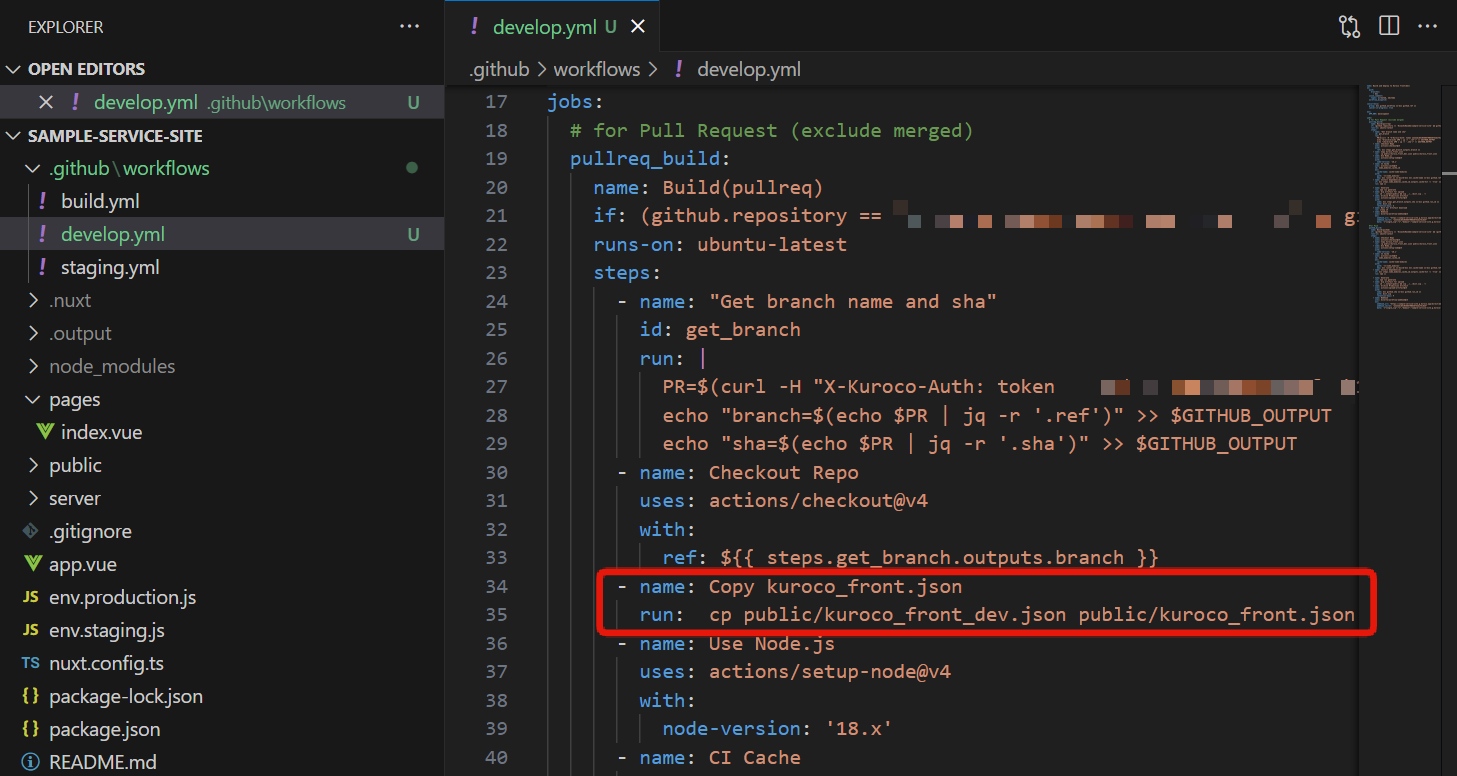Click the JS icon beside env.staging.js
The width and height of the screenshot is (1457, 776).
[30, 631]
